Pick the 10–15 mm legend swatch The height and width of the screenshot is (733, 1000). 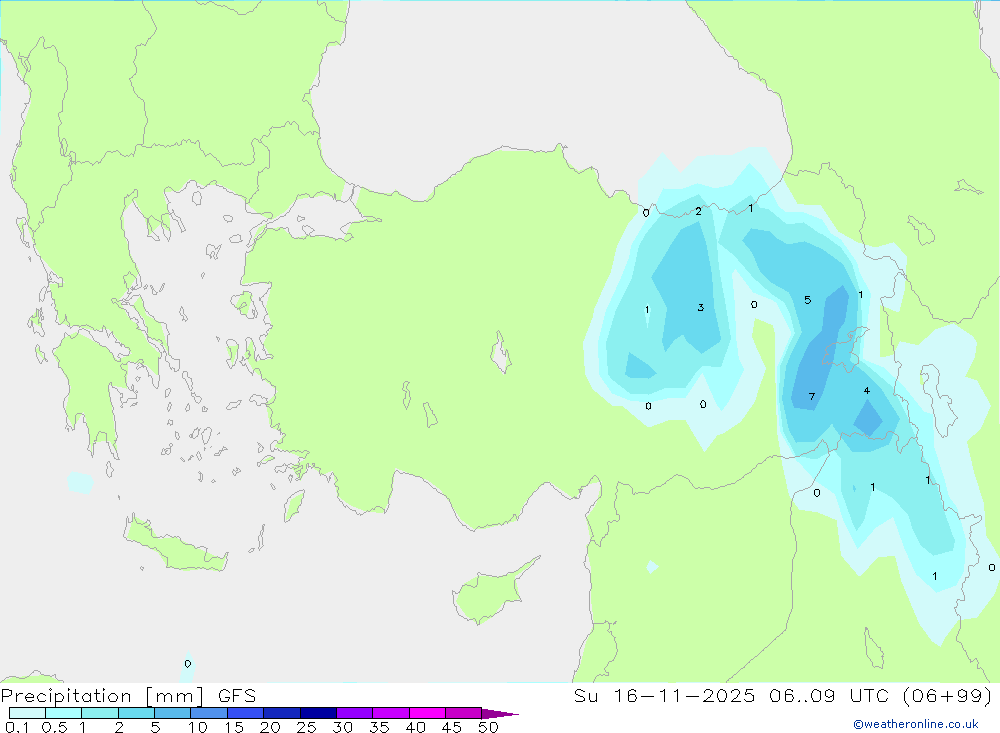pos(209,713)
